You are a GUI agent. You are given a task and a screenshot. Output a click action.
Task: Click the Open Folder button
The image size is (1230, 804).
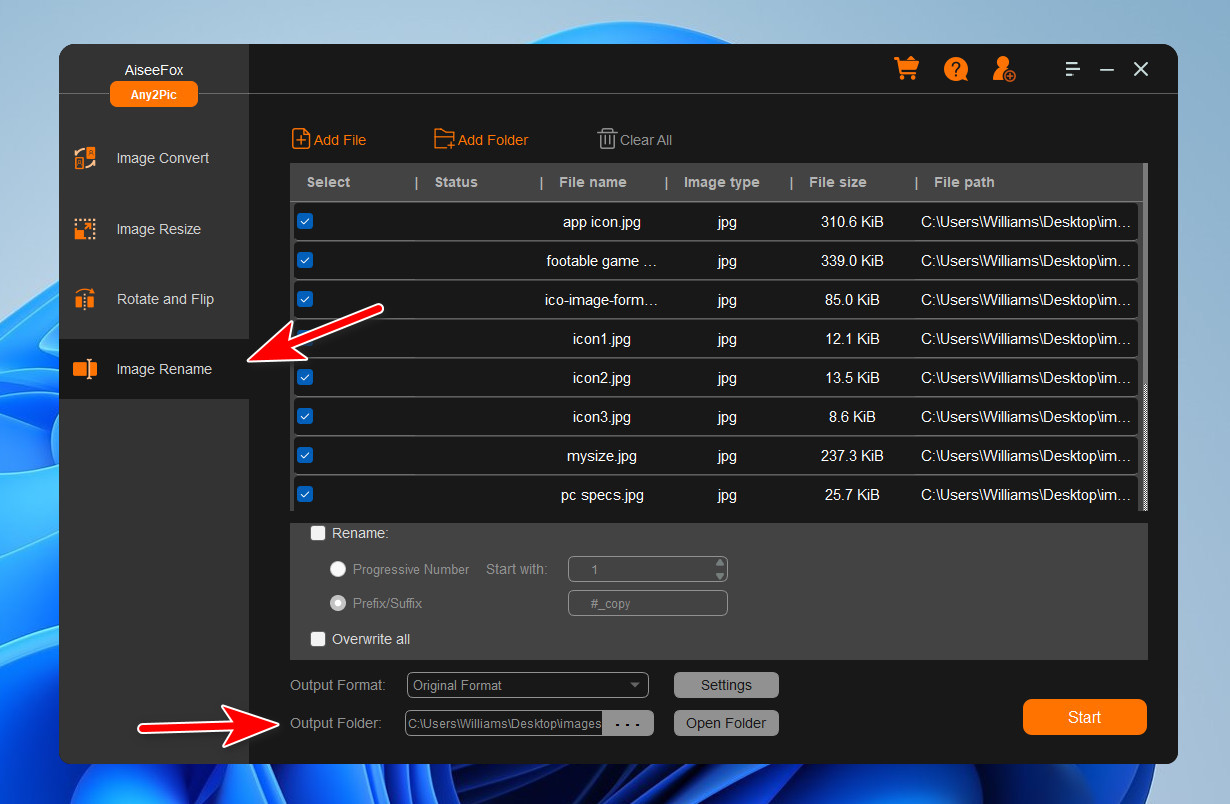(726, 723)
